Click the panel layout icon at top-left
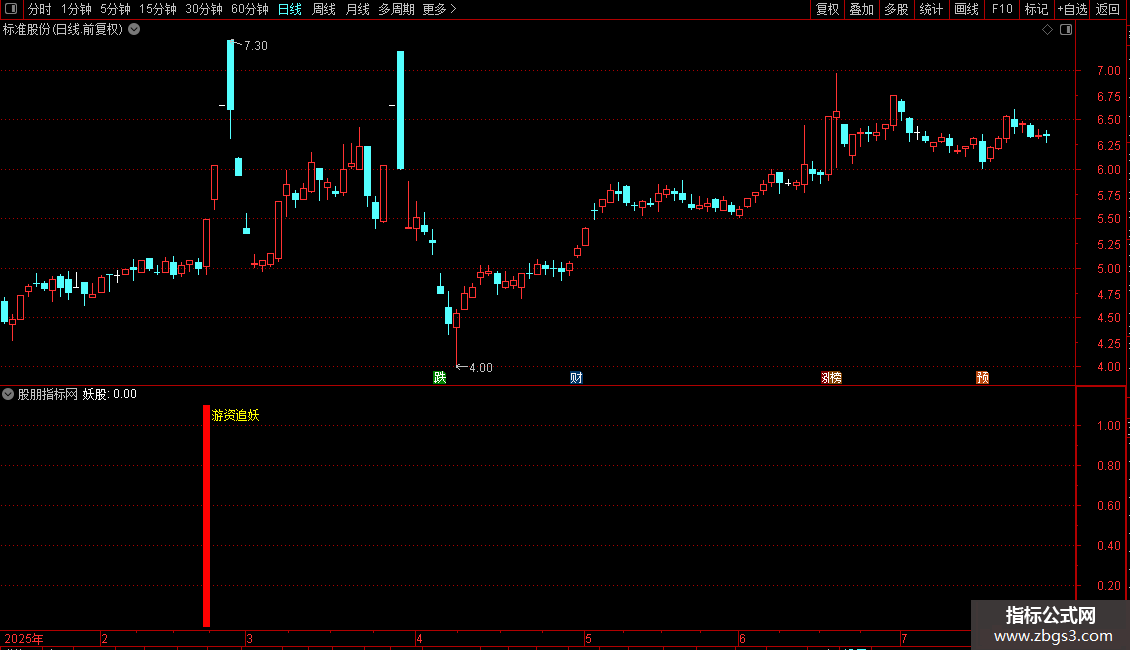Viewport: 1130px width, 650px height. (x=11, y=9)
